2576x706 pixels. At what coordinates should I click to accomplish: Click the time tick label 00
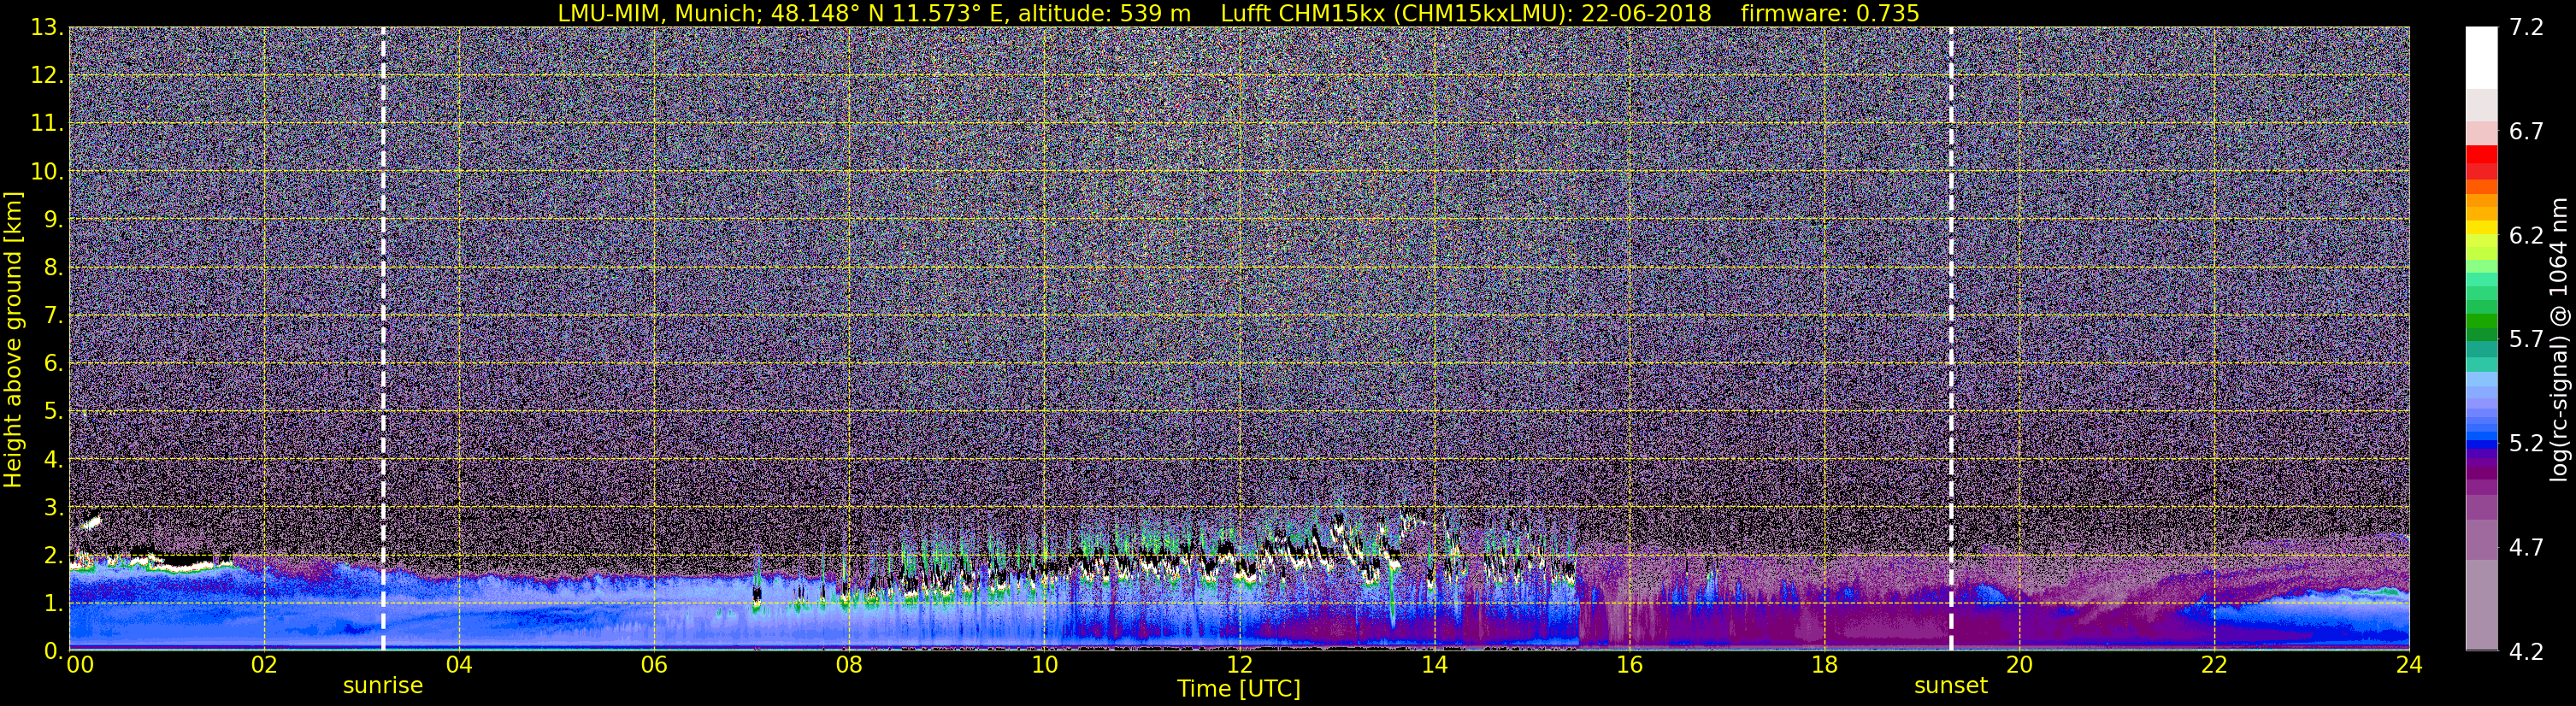click(80, 665)
